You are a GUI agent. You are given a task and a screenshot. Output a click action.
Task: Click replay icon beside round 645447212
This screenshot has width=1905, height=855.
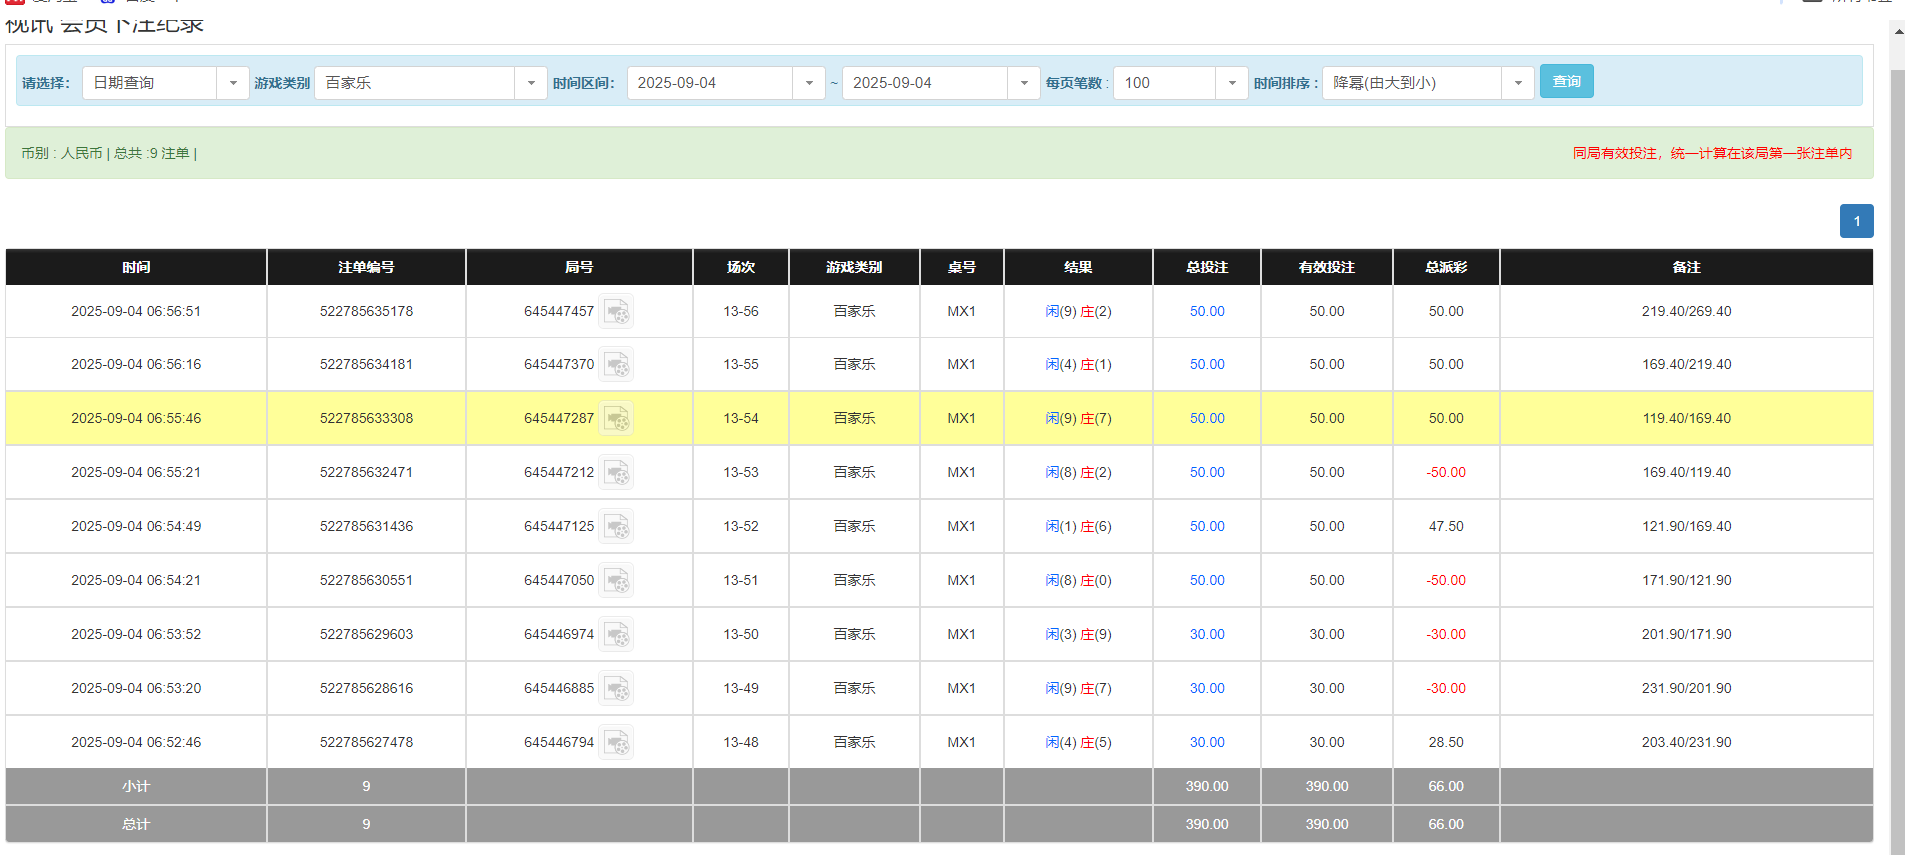pos(616,473)
